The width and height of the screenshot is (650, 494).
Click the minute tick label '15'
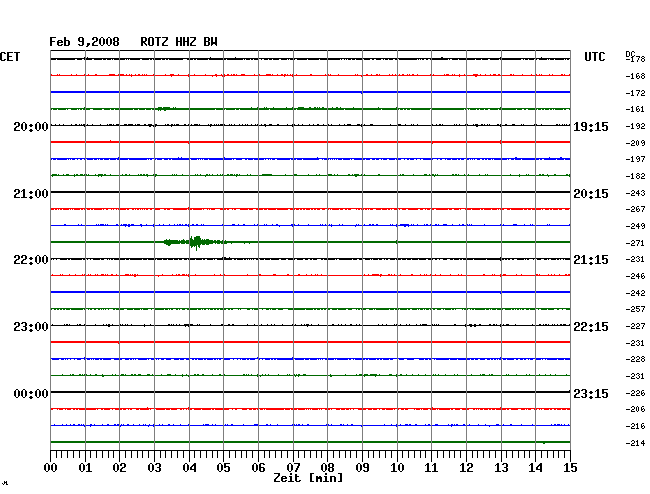[570, 468]
